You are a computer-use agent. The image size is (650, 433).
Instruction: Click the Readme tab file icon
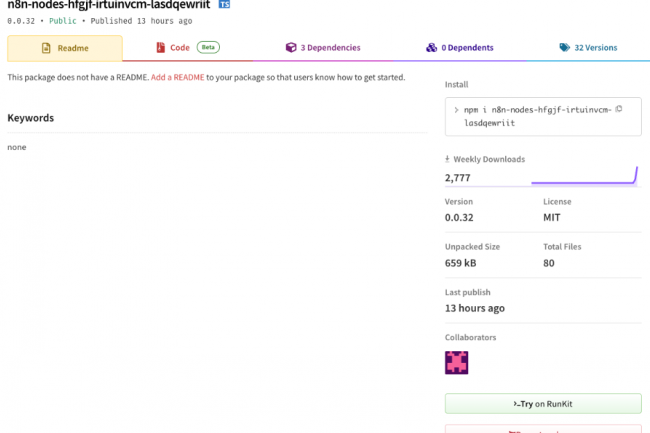coord(46,48)
